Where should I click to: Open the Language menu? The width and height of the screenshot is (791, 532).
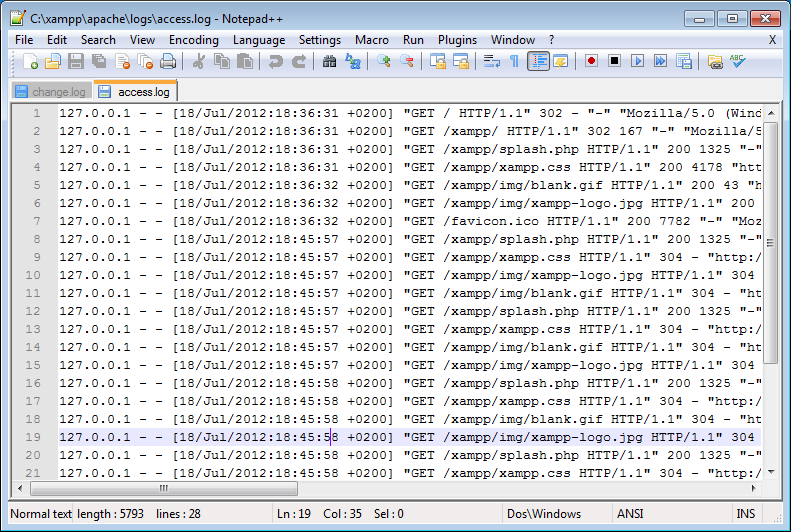coord(259,40)
